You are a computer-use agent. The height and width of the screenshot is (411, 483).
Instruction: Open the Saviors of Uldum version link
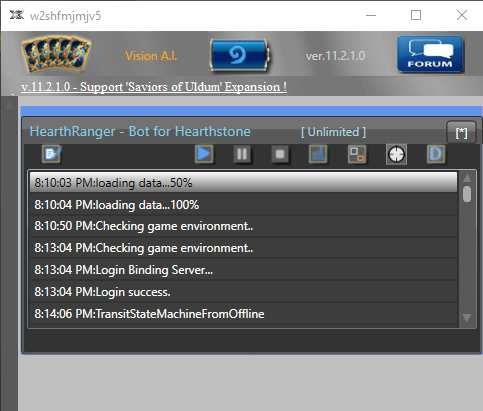coord(154,87)
